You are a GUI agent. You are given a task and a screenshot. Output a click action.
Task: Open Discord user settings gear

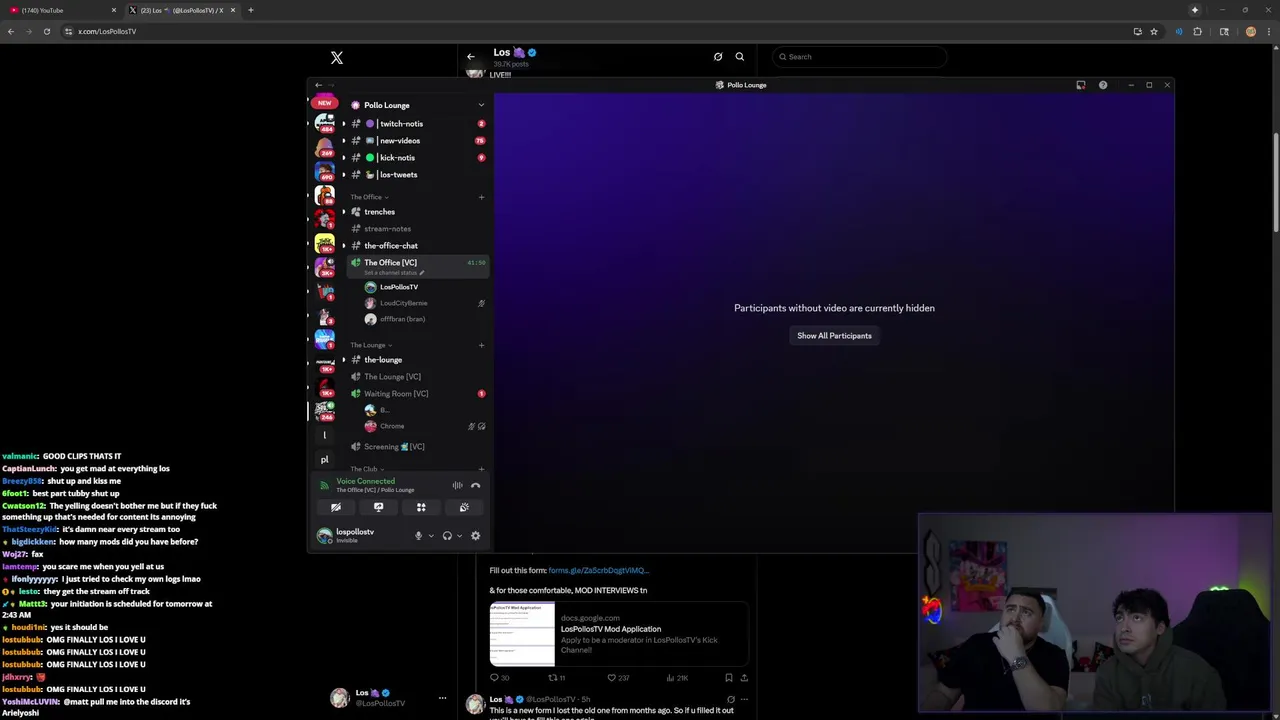tap(475, 536)
